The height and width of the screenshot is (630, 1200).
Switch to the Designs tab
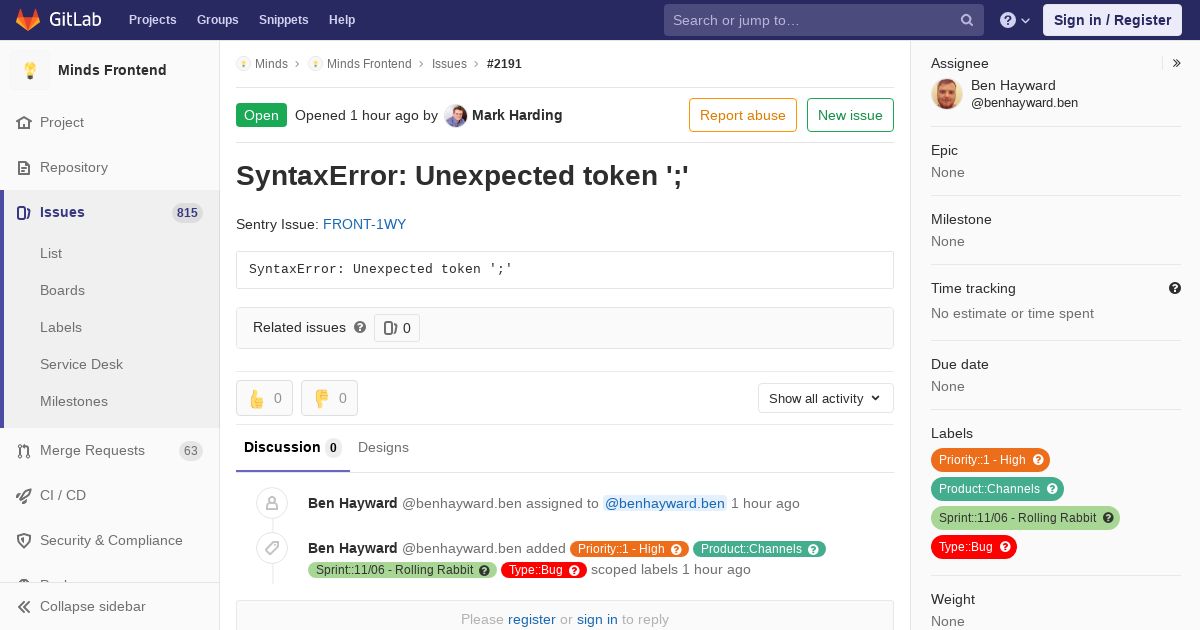(383, 447)
